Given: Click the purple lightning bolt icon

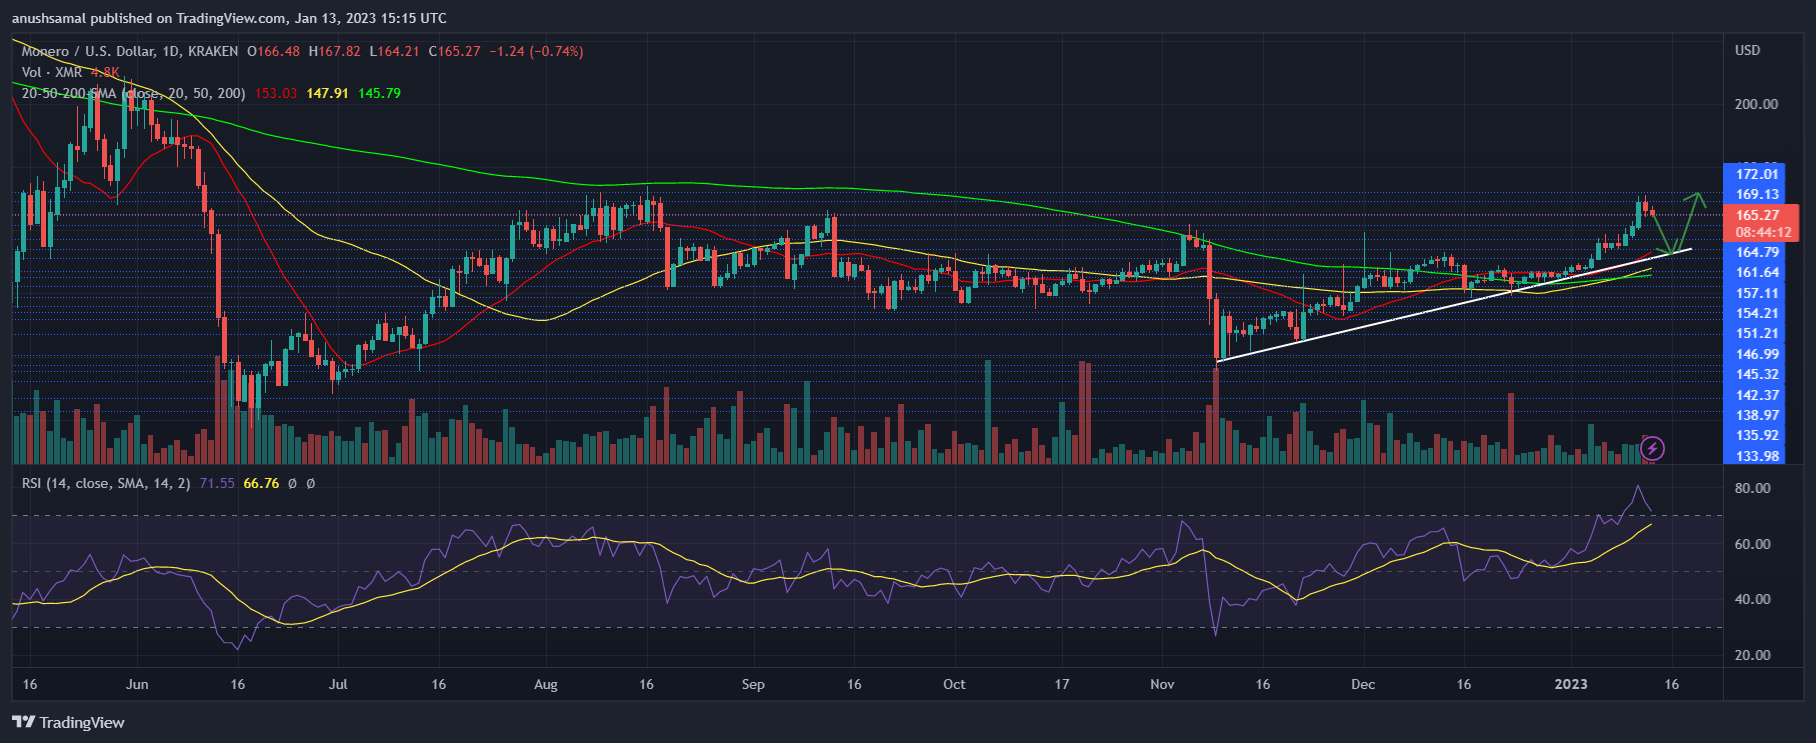Looking at the screenshot, I should [x=1652, y=448].
